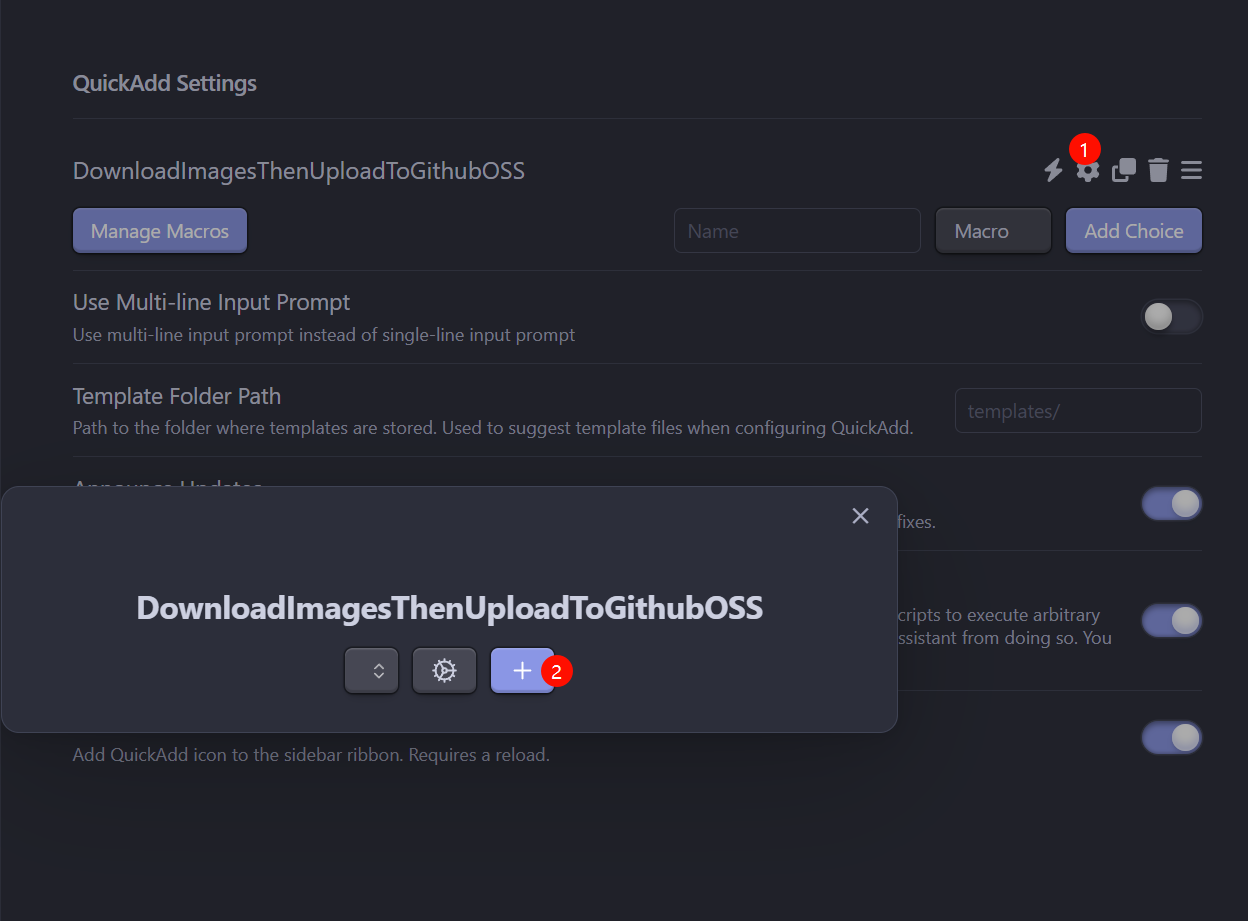Open the up-down chevron selector in popup
1248x921 pixels.
pyautogui.click(x=372, y=671)
